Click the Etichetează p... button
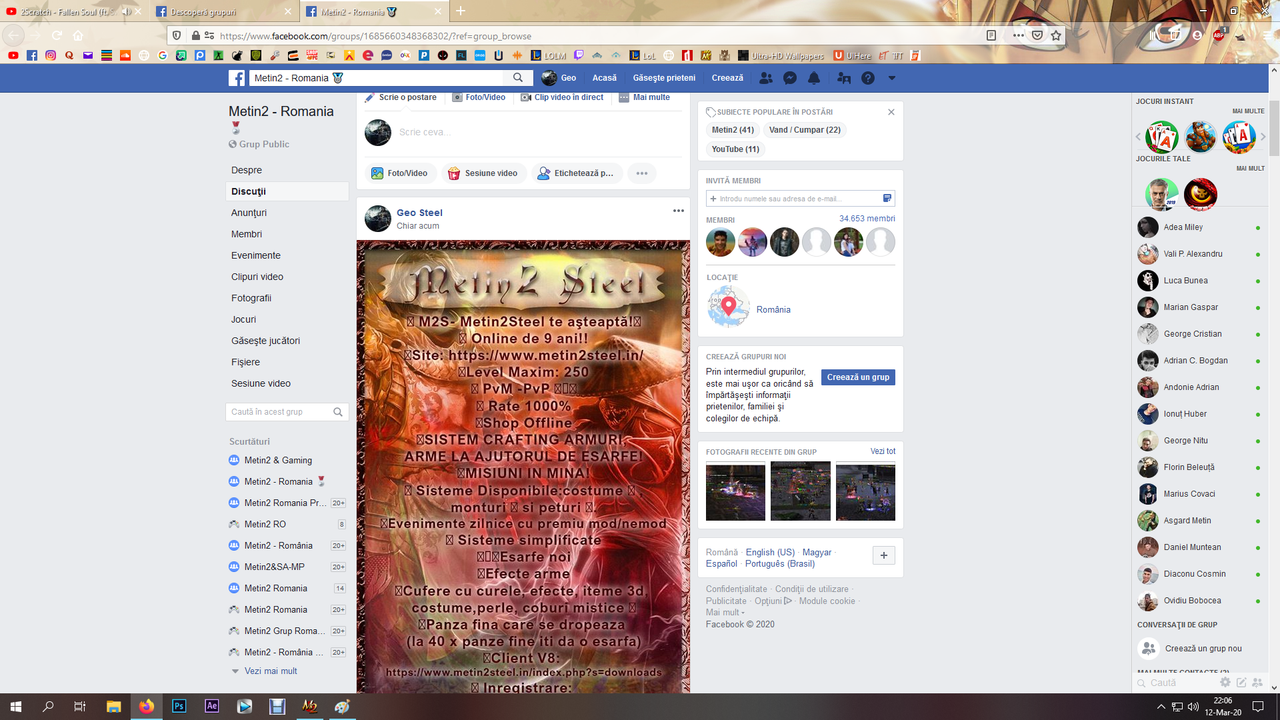The image size is (1280, 720). tap(576, 173)
